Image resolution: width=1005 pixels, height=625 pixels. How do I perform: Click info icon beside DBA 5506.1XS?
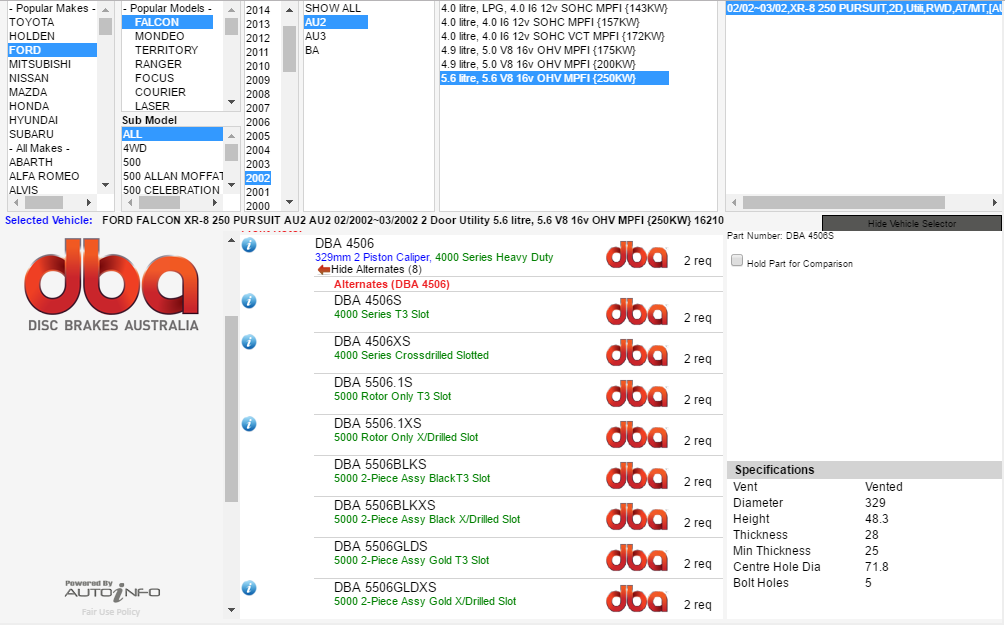[x=249, y=424]
